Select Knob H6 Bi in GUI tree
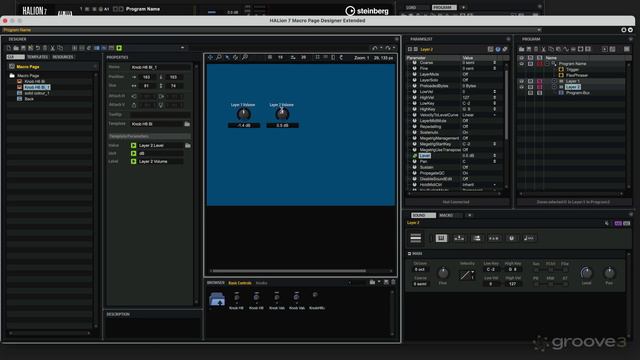 (x=35, y=81)
